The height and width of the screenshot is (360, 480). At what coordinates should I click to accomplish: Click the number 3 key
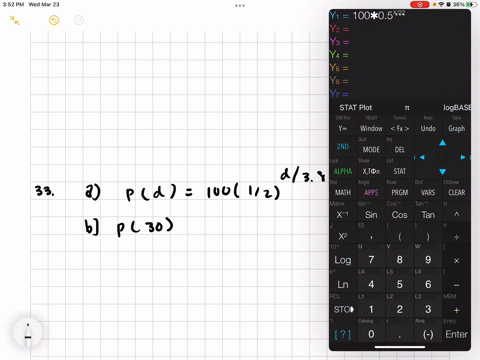428,309
